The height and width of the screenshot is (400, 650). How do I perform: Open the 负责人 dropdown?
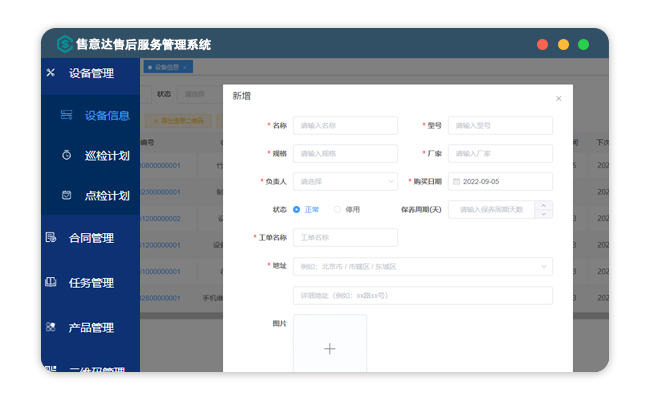point(345,182)
